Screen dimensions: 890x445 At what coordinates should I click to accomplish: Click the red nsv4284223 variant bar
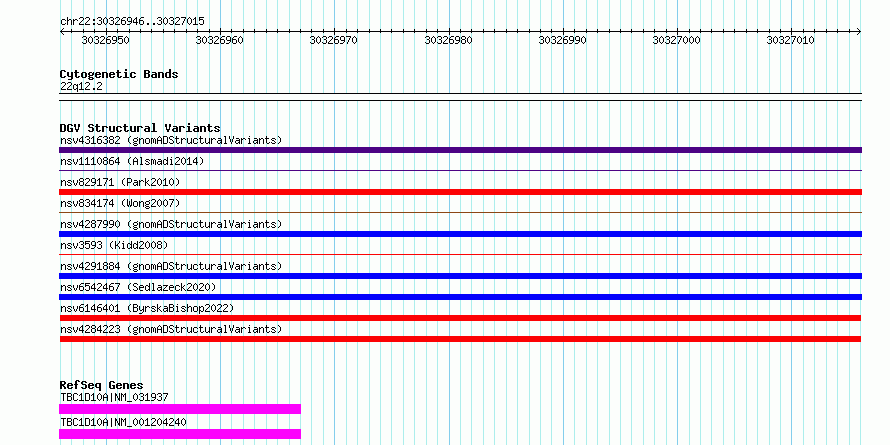pyautogui.click(x=460, y=339)
